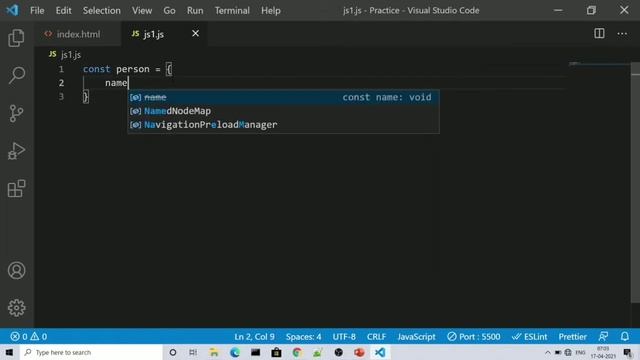
Task: Open PowerPoint from the taskbar
Action: 359,352
